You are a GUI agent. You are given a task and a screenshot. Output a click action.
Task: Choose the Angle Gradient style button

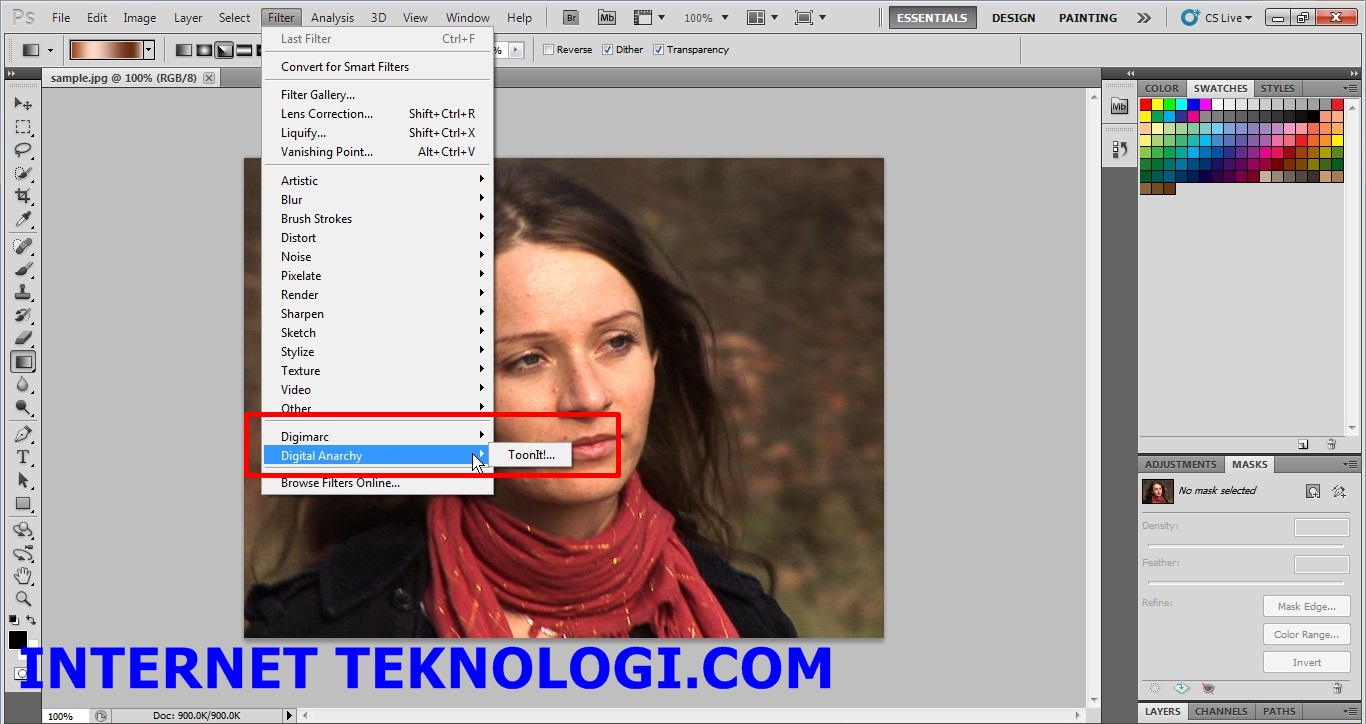point(223,50)
